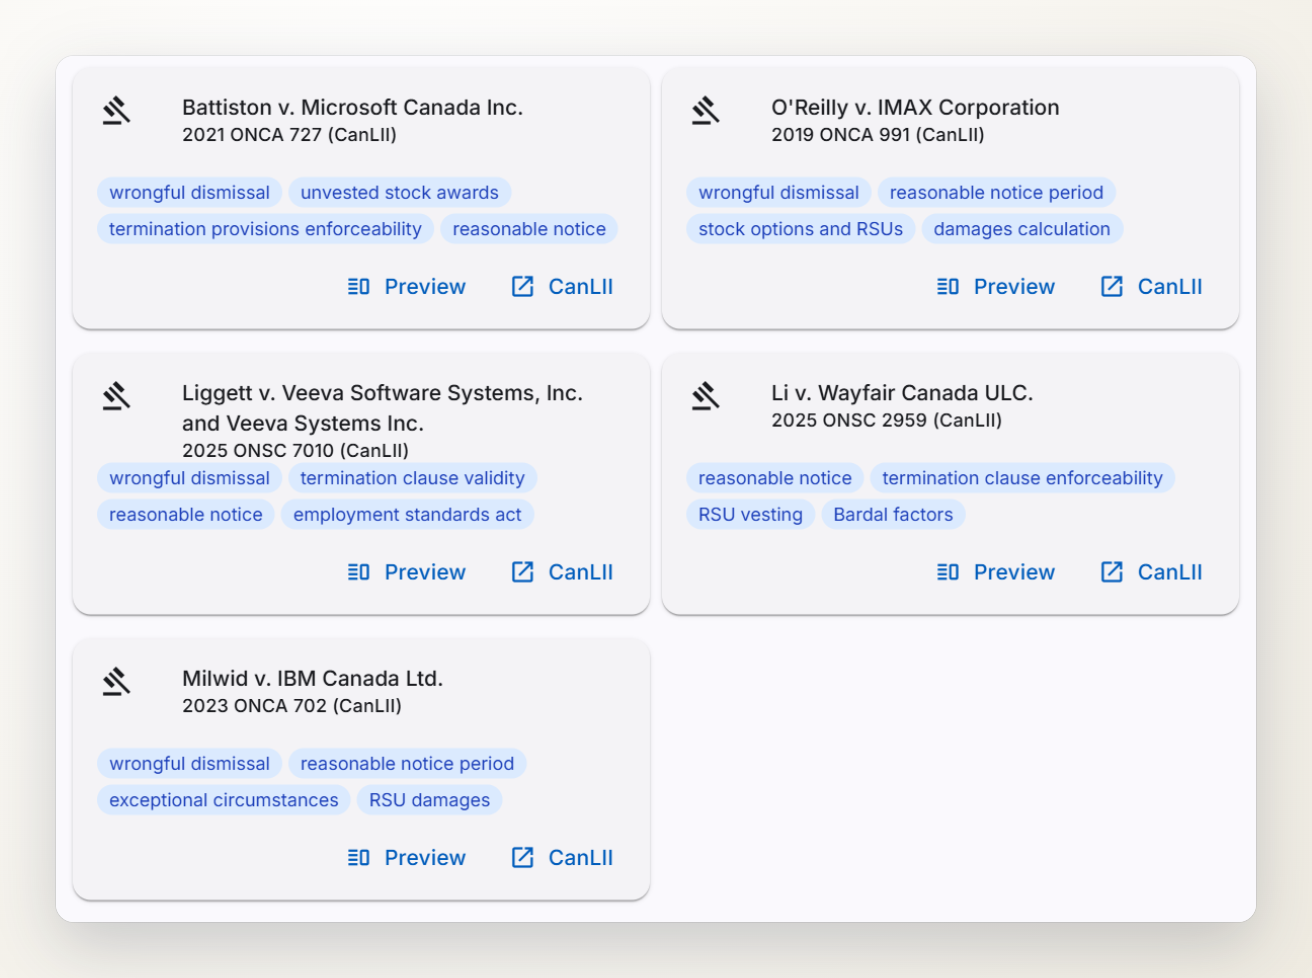The width and height of the screenshot is (1312, 978).
Task: Open Liggett v. Veeva on CanLII
Action: [563, 572]
